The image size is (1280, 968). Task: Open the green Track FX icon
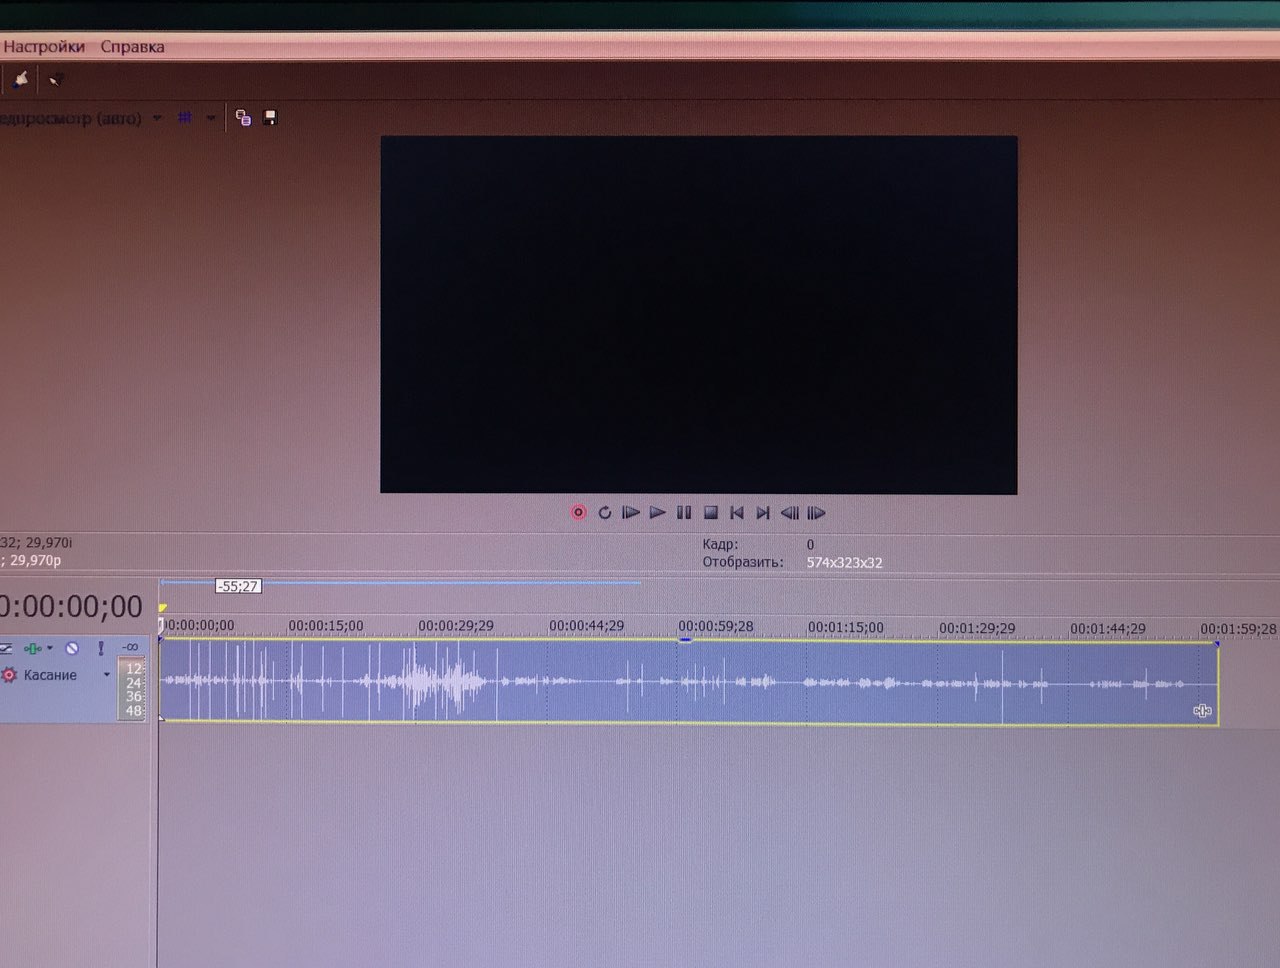pos(33,649)
